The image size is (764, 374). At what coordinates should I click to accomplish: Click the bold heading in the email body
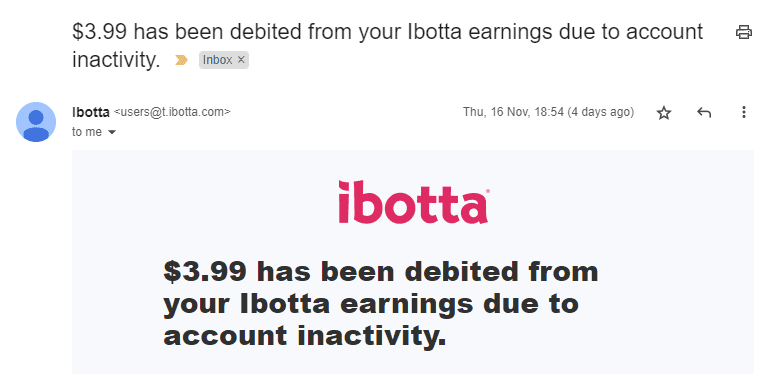click(x=381, y=303)
